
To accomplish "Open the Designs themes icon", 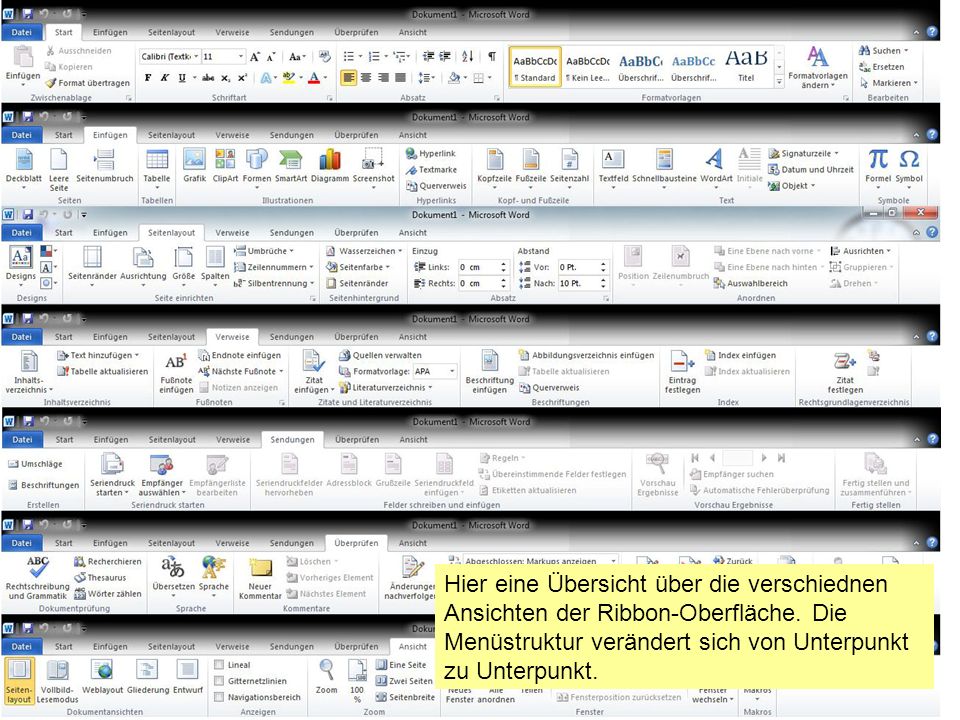I will pyautogui.click(x=21, y=258).
